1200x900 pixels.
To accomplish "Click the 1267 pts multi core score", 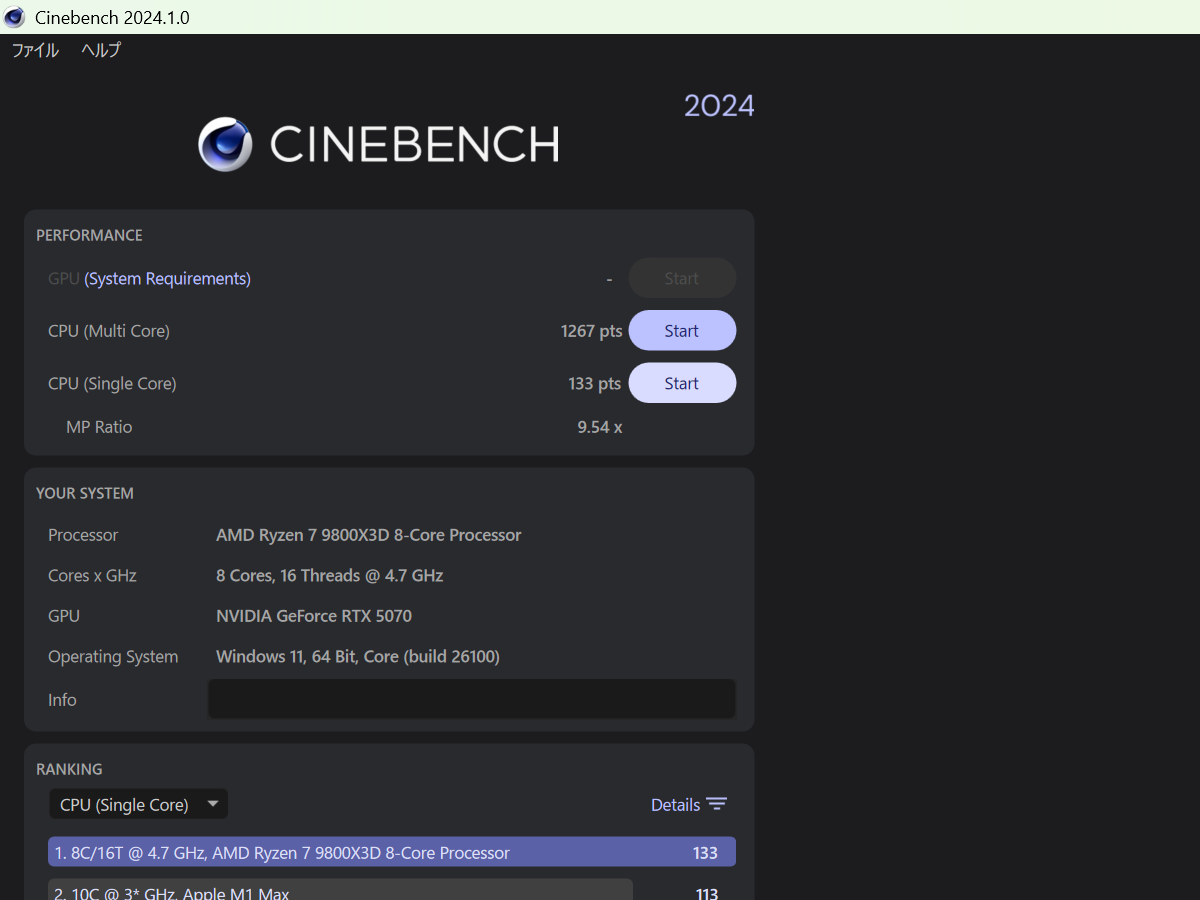I will (591, 331).
